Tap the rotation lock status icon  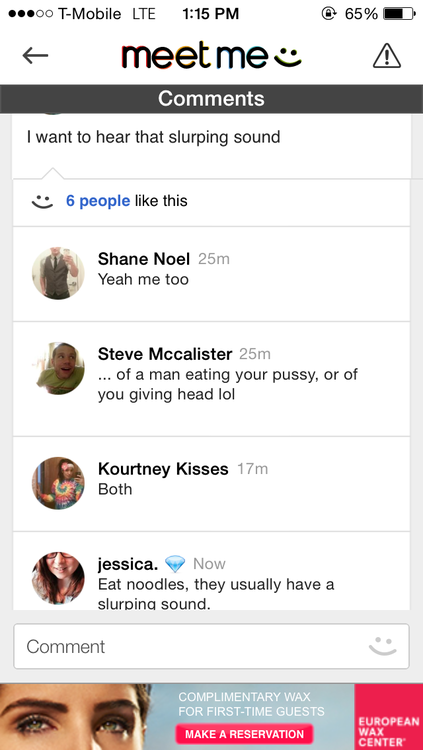coord(329,14)
